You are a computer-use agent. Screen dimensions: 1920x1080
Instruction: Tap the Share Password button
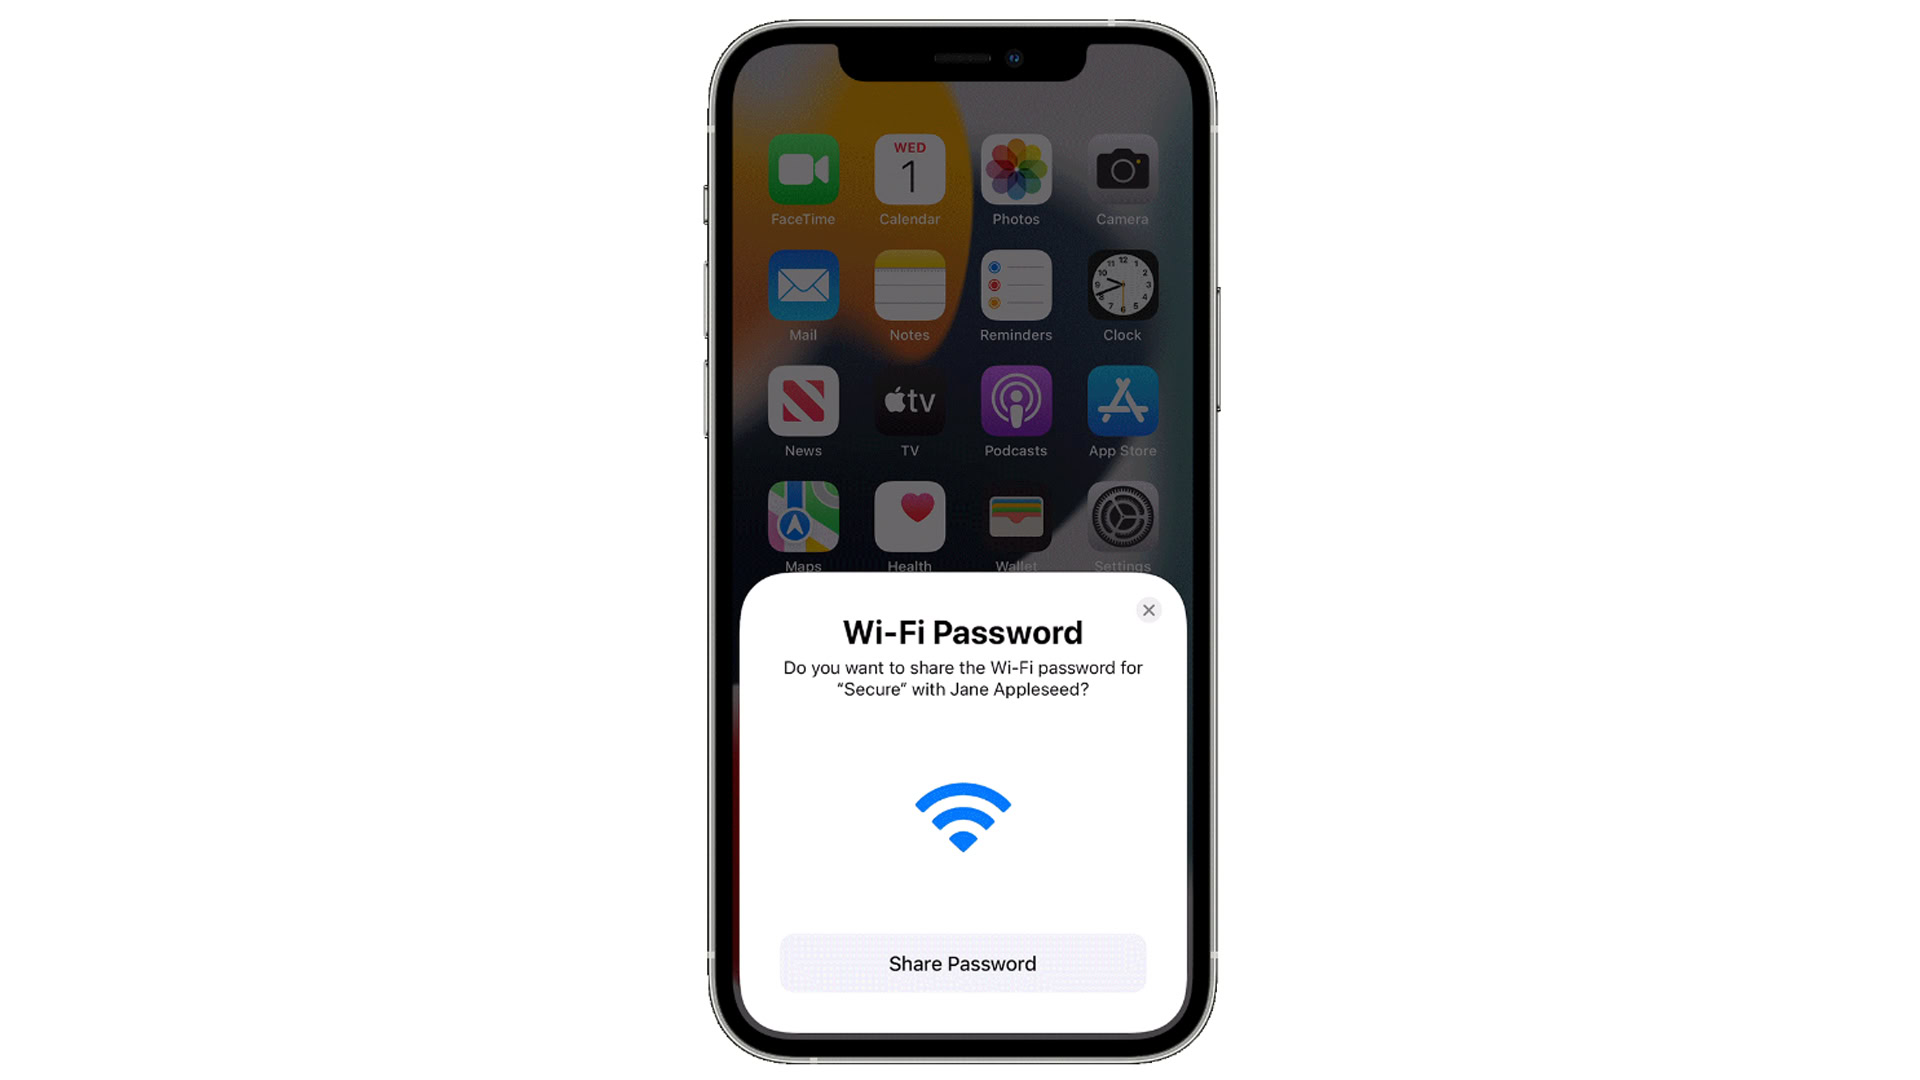(x=961, y=963)
